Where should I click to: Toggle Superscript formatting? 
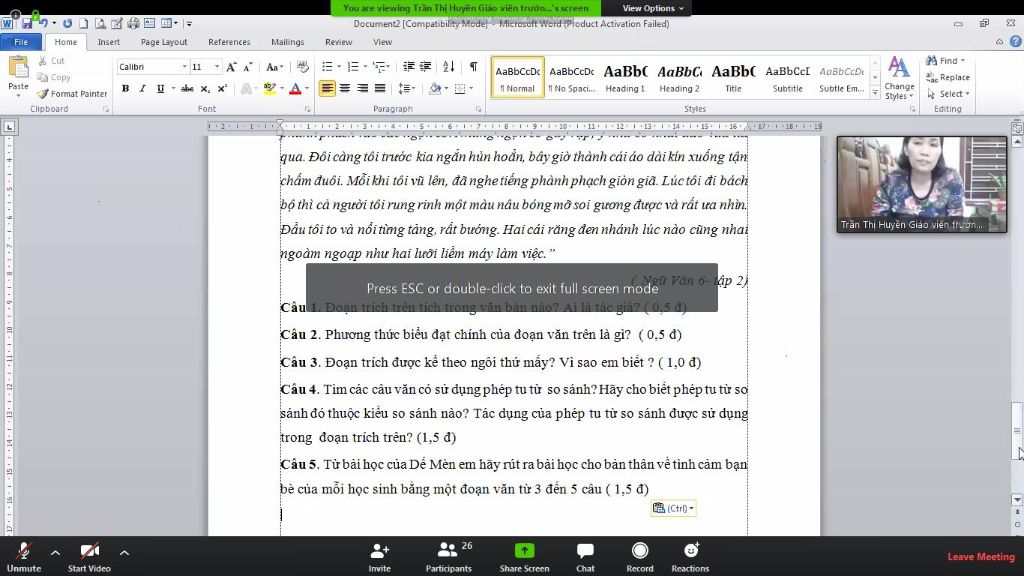click(x=222, y=88)
